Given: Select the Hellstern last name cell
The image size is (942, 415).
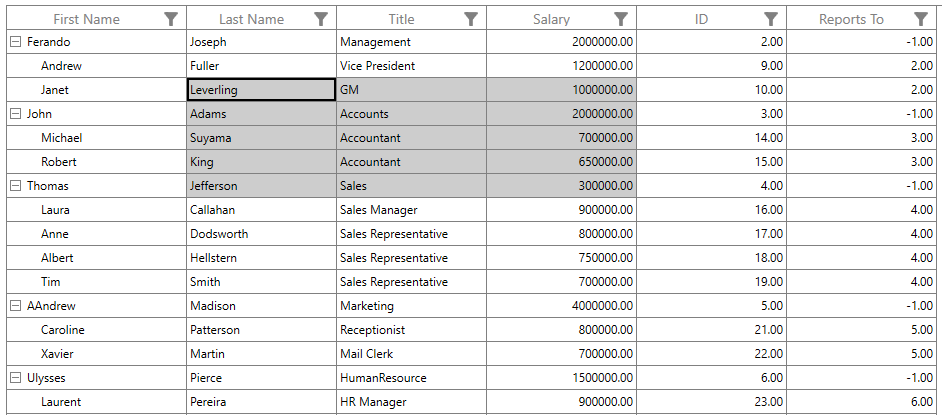Looking at the screenshot, I should tap(261, 258).
